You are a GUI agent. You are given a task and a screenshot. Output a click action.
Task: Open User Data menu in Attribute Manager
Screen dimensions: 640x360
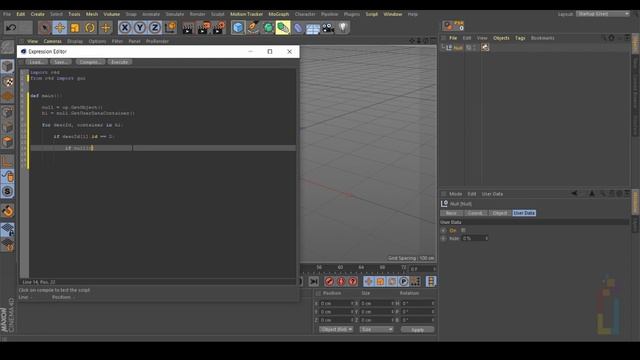pyautogui.click(x=492, y=194)
